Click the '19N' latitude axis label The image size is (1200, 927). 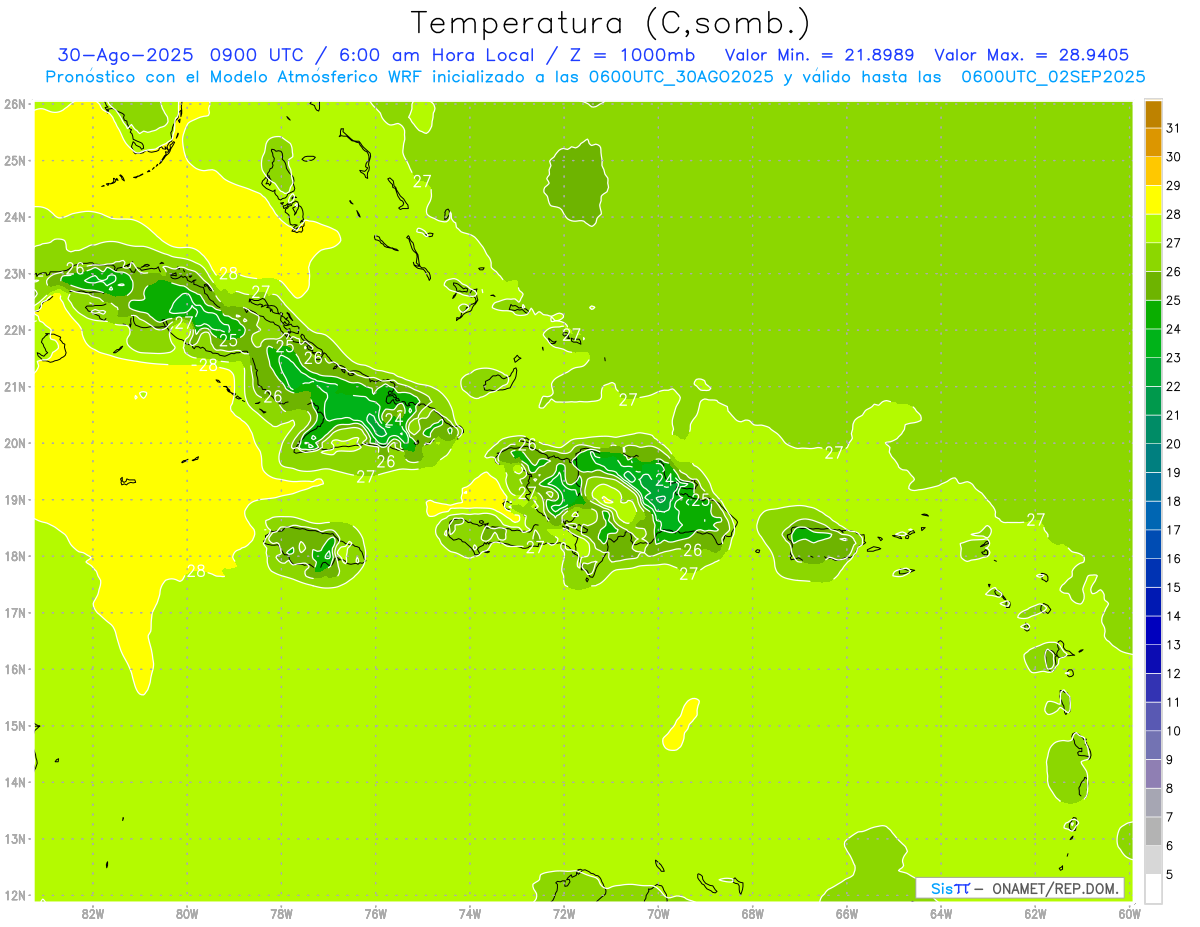pos(15,500)
